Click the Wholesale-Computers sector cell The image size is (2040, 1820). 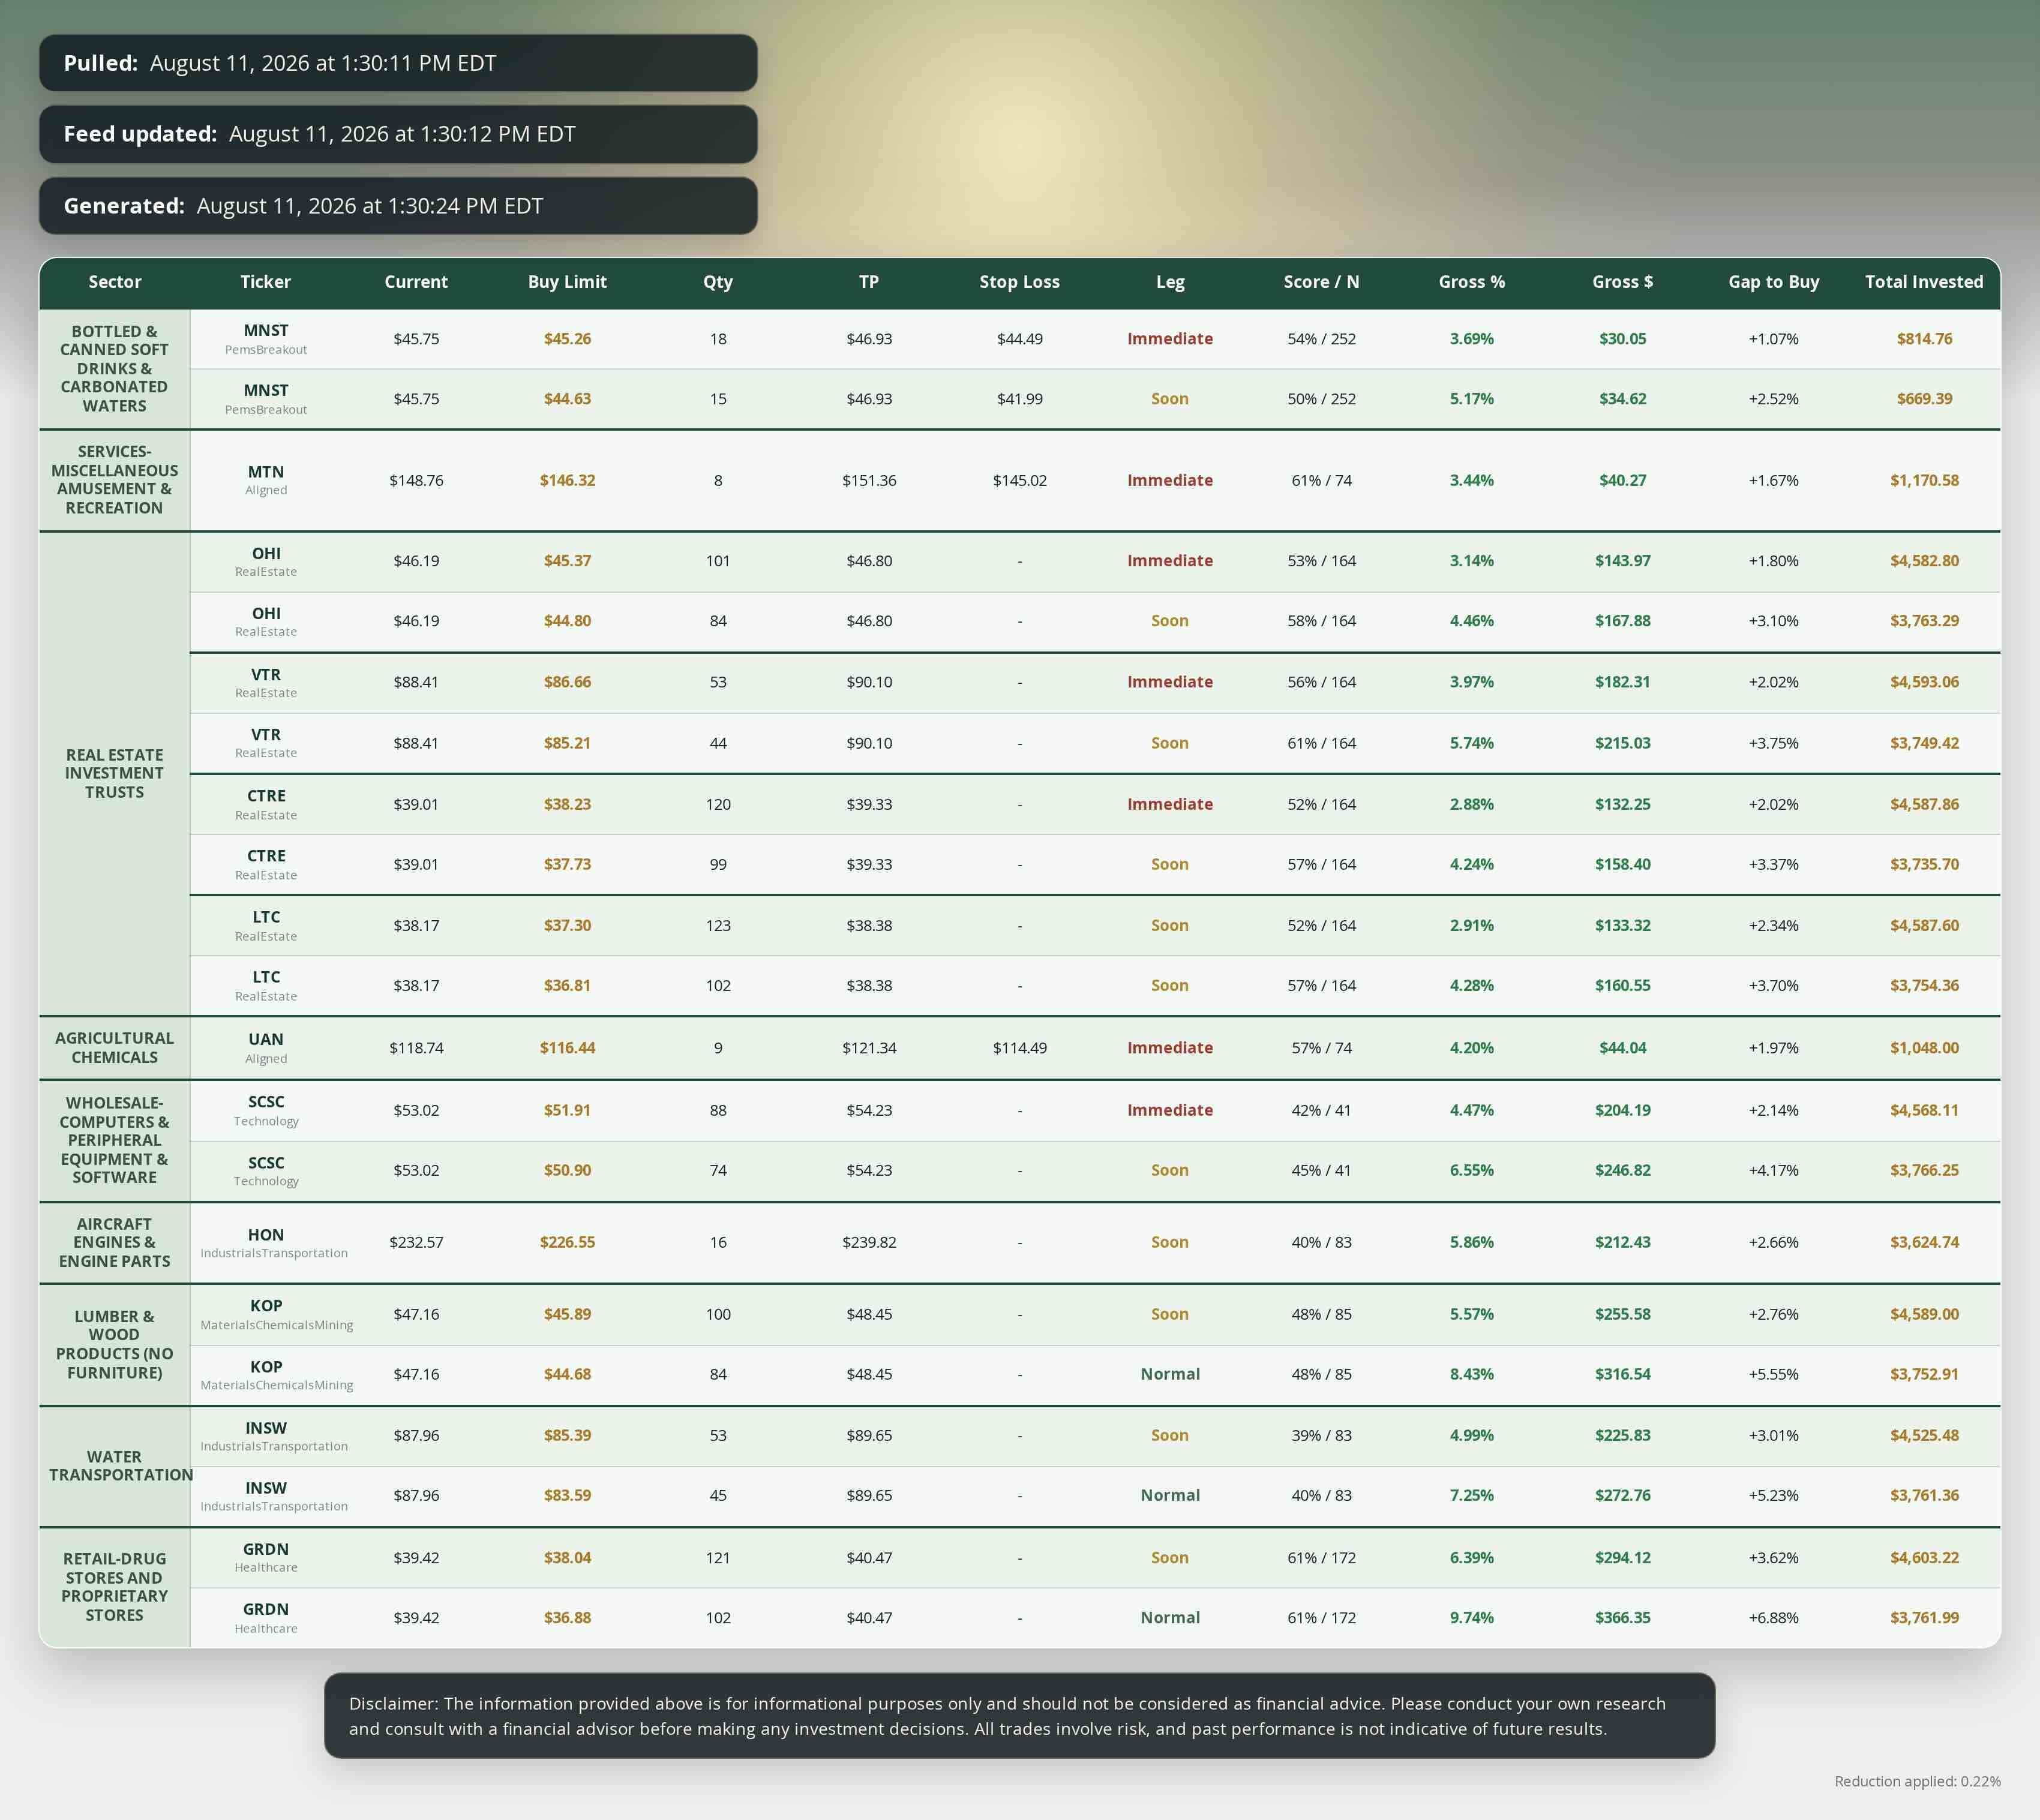tap(114, 1140)
